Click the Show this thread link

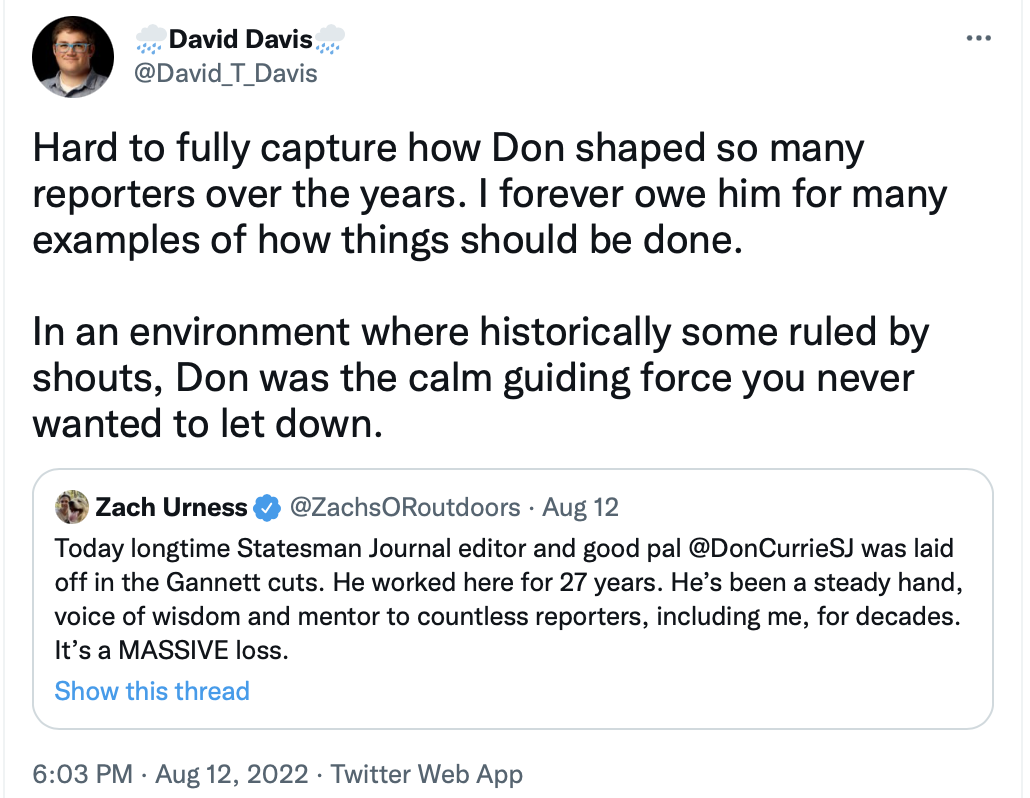[x=152, y=690]
